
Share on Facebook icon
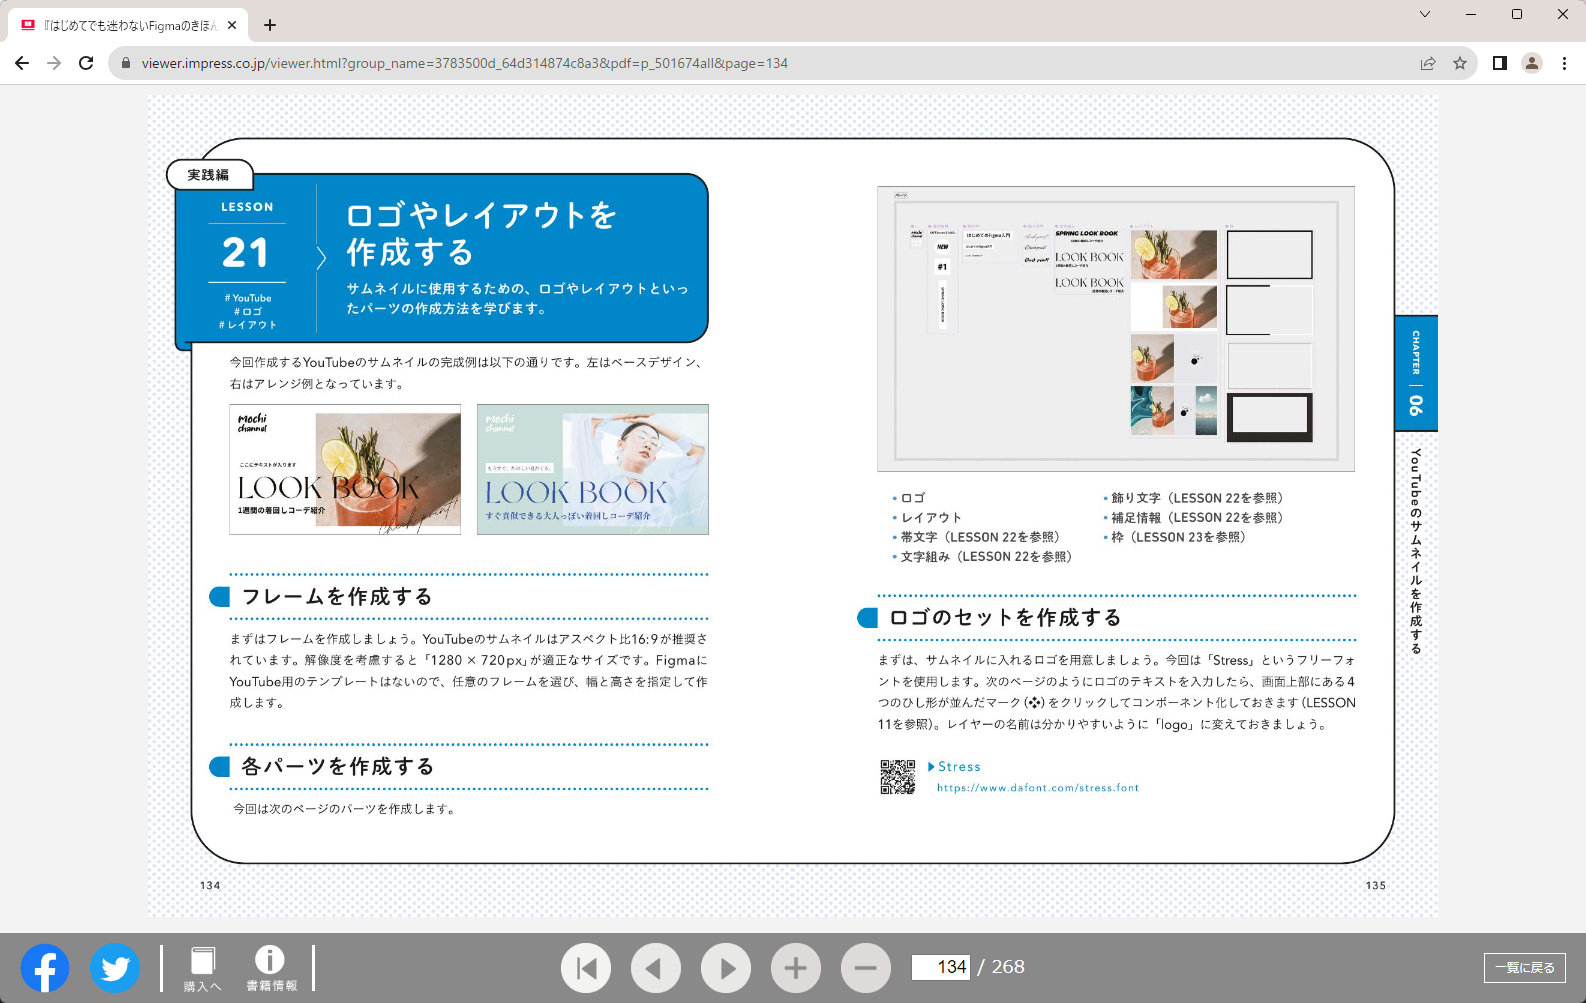click(45, 968)
